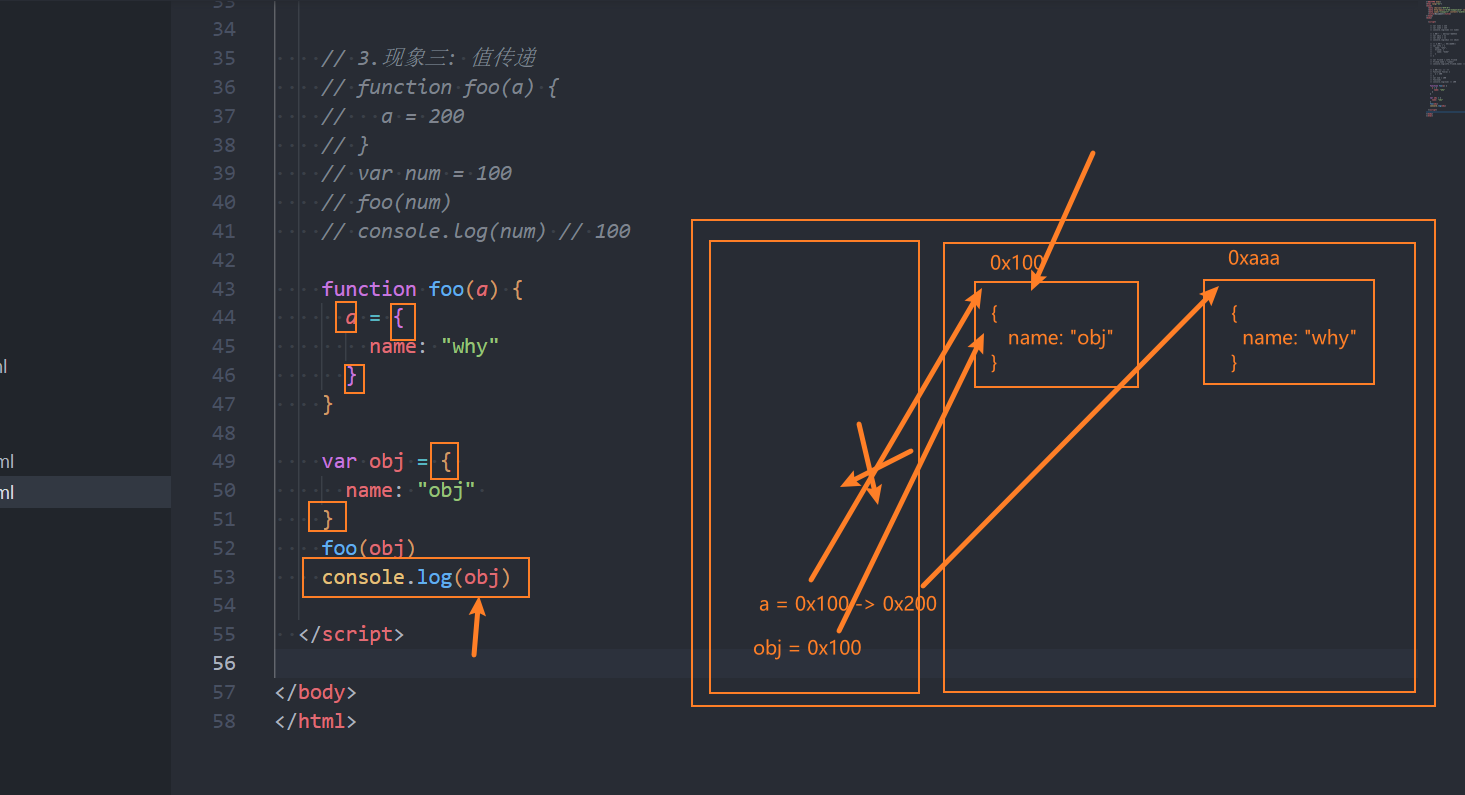Click line number 53 in gutter
Viewport: 1465px width, 795px height.
224,577
